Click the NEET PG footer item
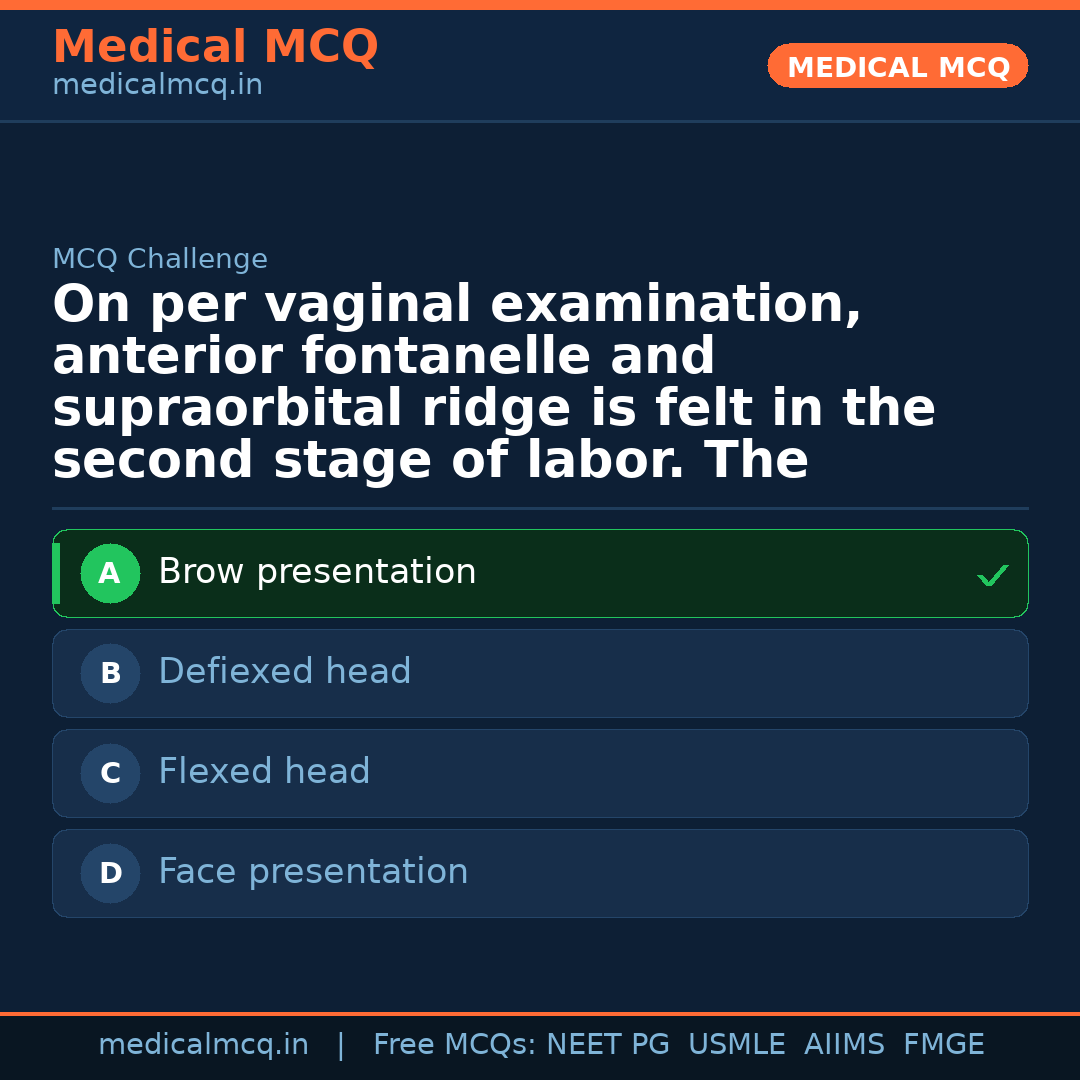Viewport: 1080px width, 1080px height. tap(607, 1044)
